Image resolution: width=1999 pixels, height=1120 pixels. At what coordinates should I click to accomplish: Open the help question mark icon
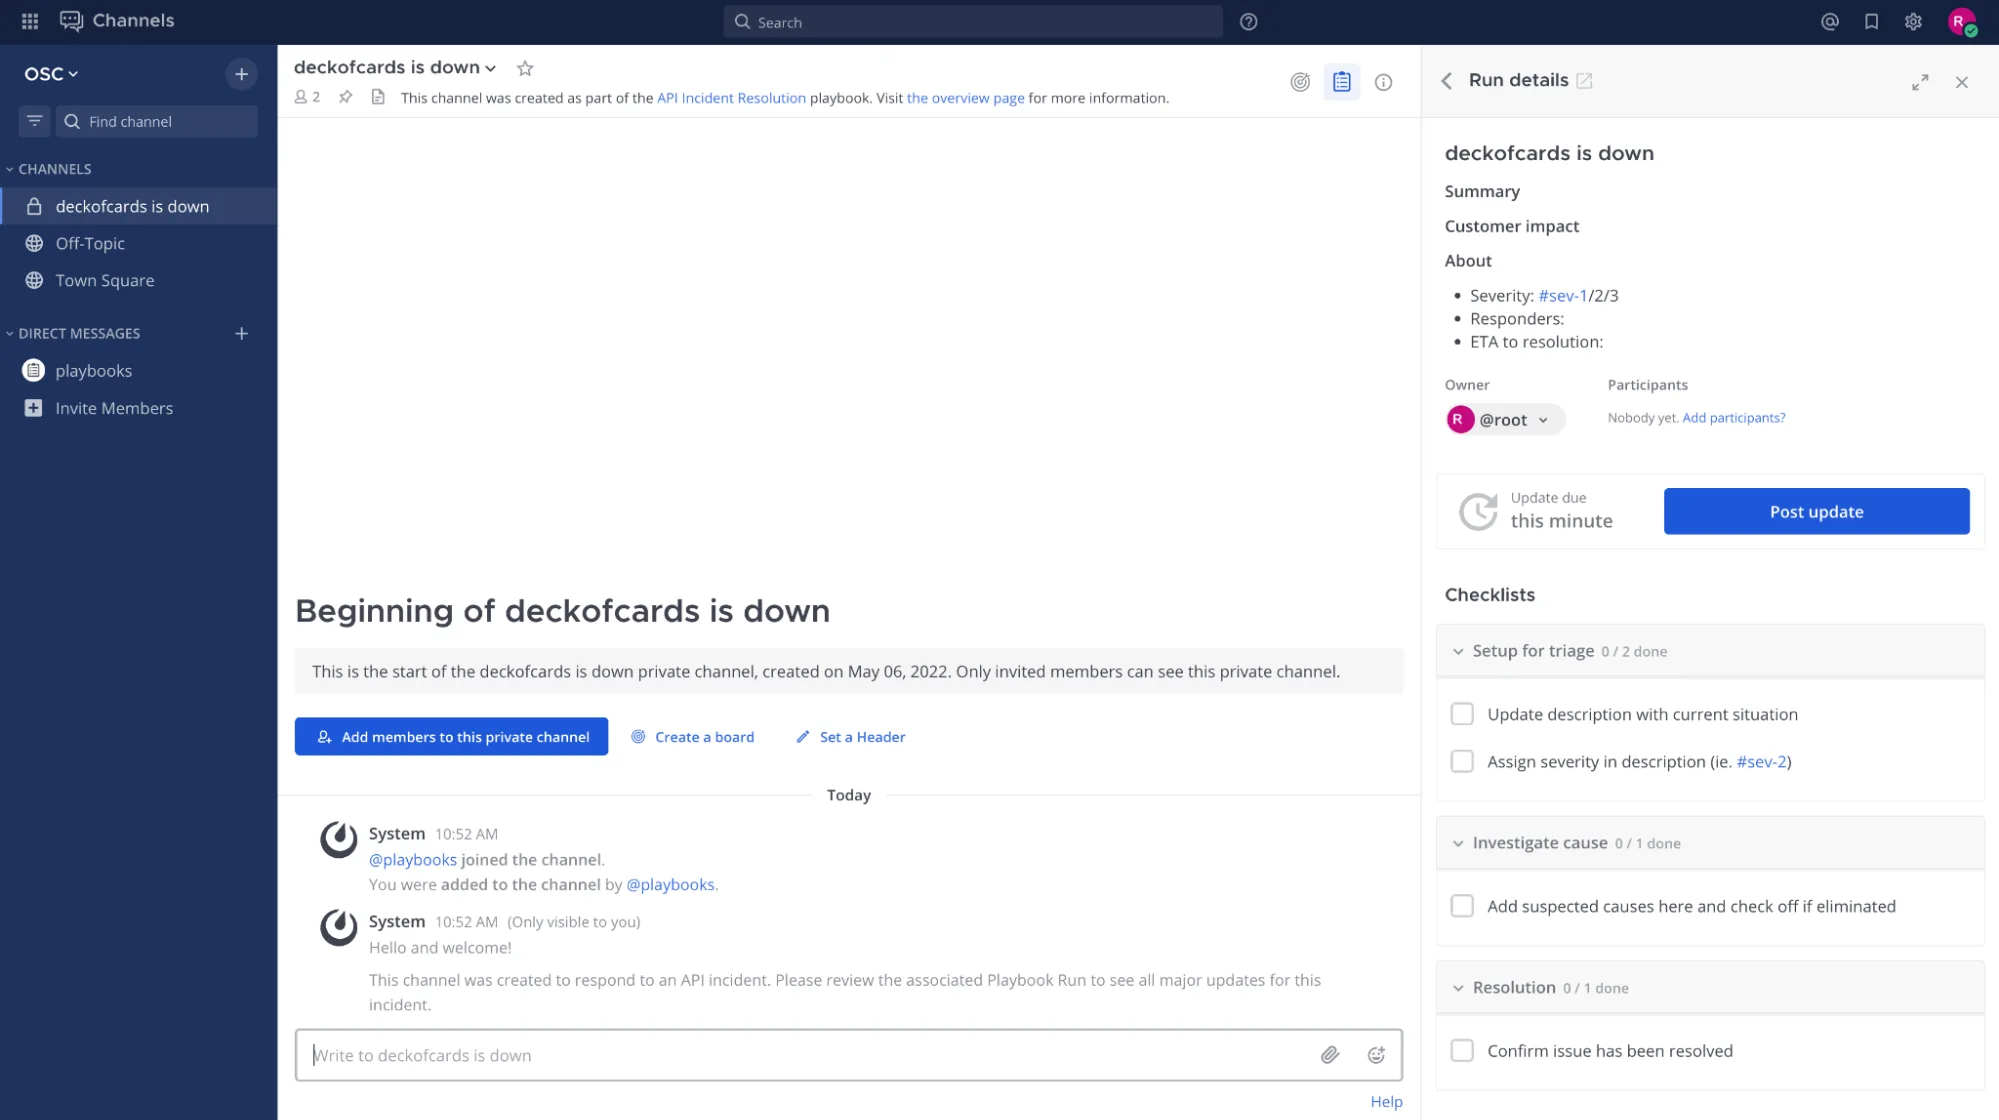1248,22
